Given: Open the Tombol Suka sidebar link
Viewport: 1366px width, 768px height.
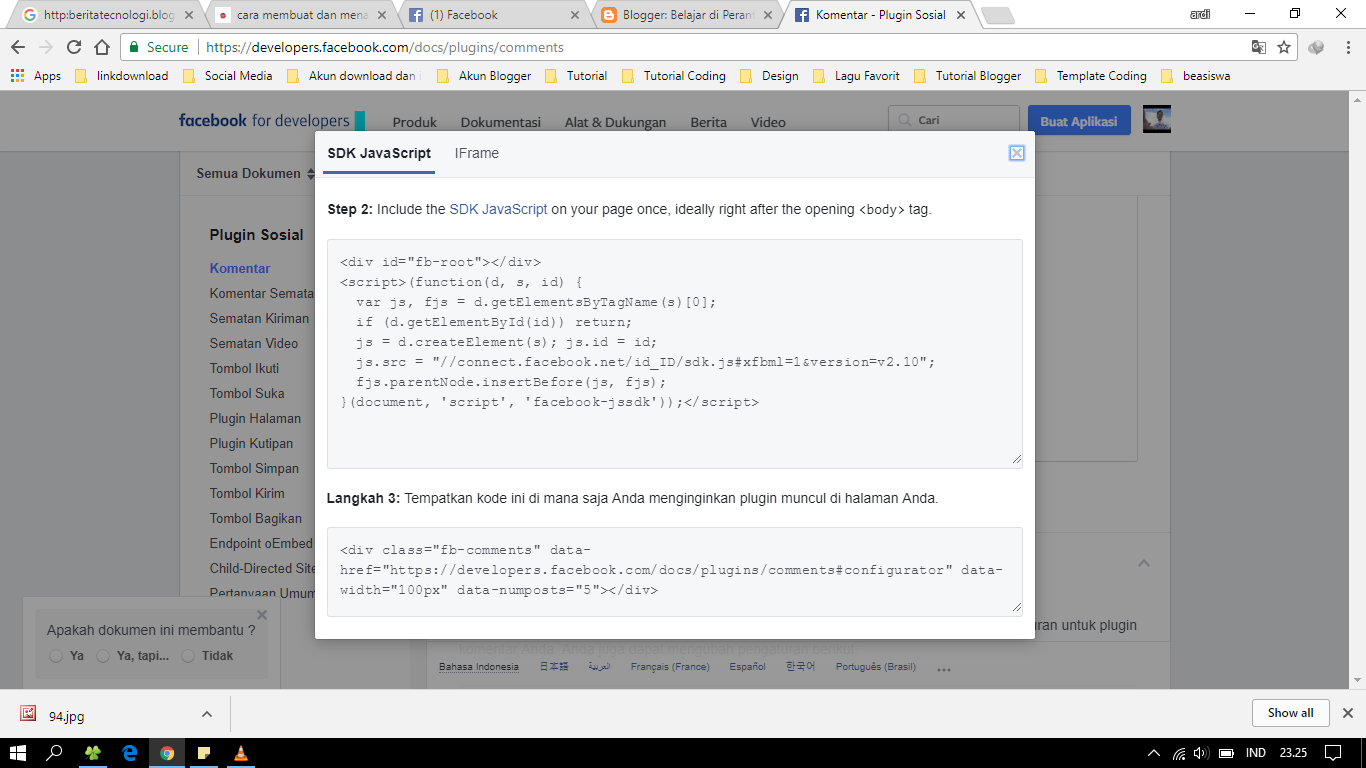Looking at the screenshot, I should pyautogui.click(x=247, y=393).
